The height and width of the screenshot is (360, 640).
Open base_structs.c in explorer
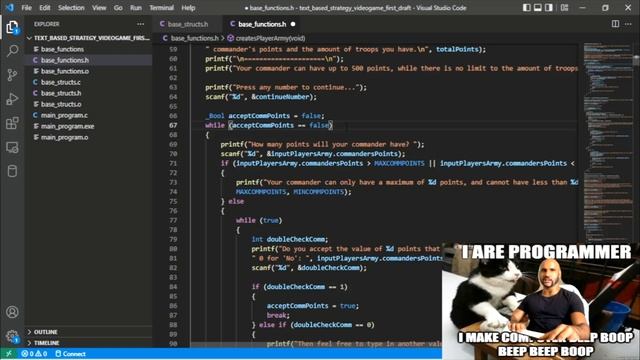[x=89, y=82]
